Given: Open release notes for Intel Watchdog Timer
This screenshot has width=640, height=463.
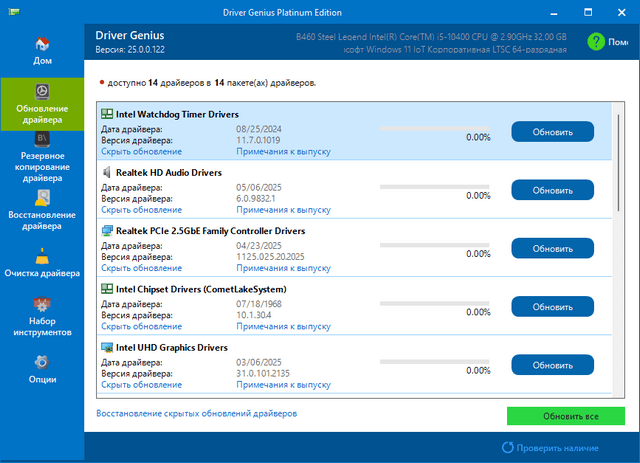Looking at the screenshot, I should coord(283,153).
